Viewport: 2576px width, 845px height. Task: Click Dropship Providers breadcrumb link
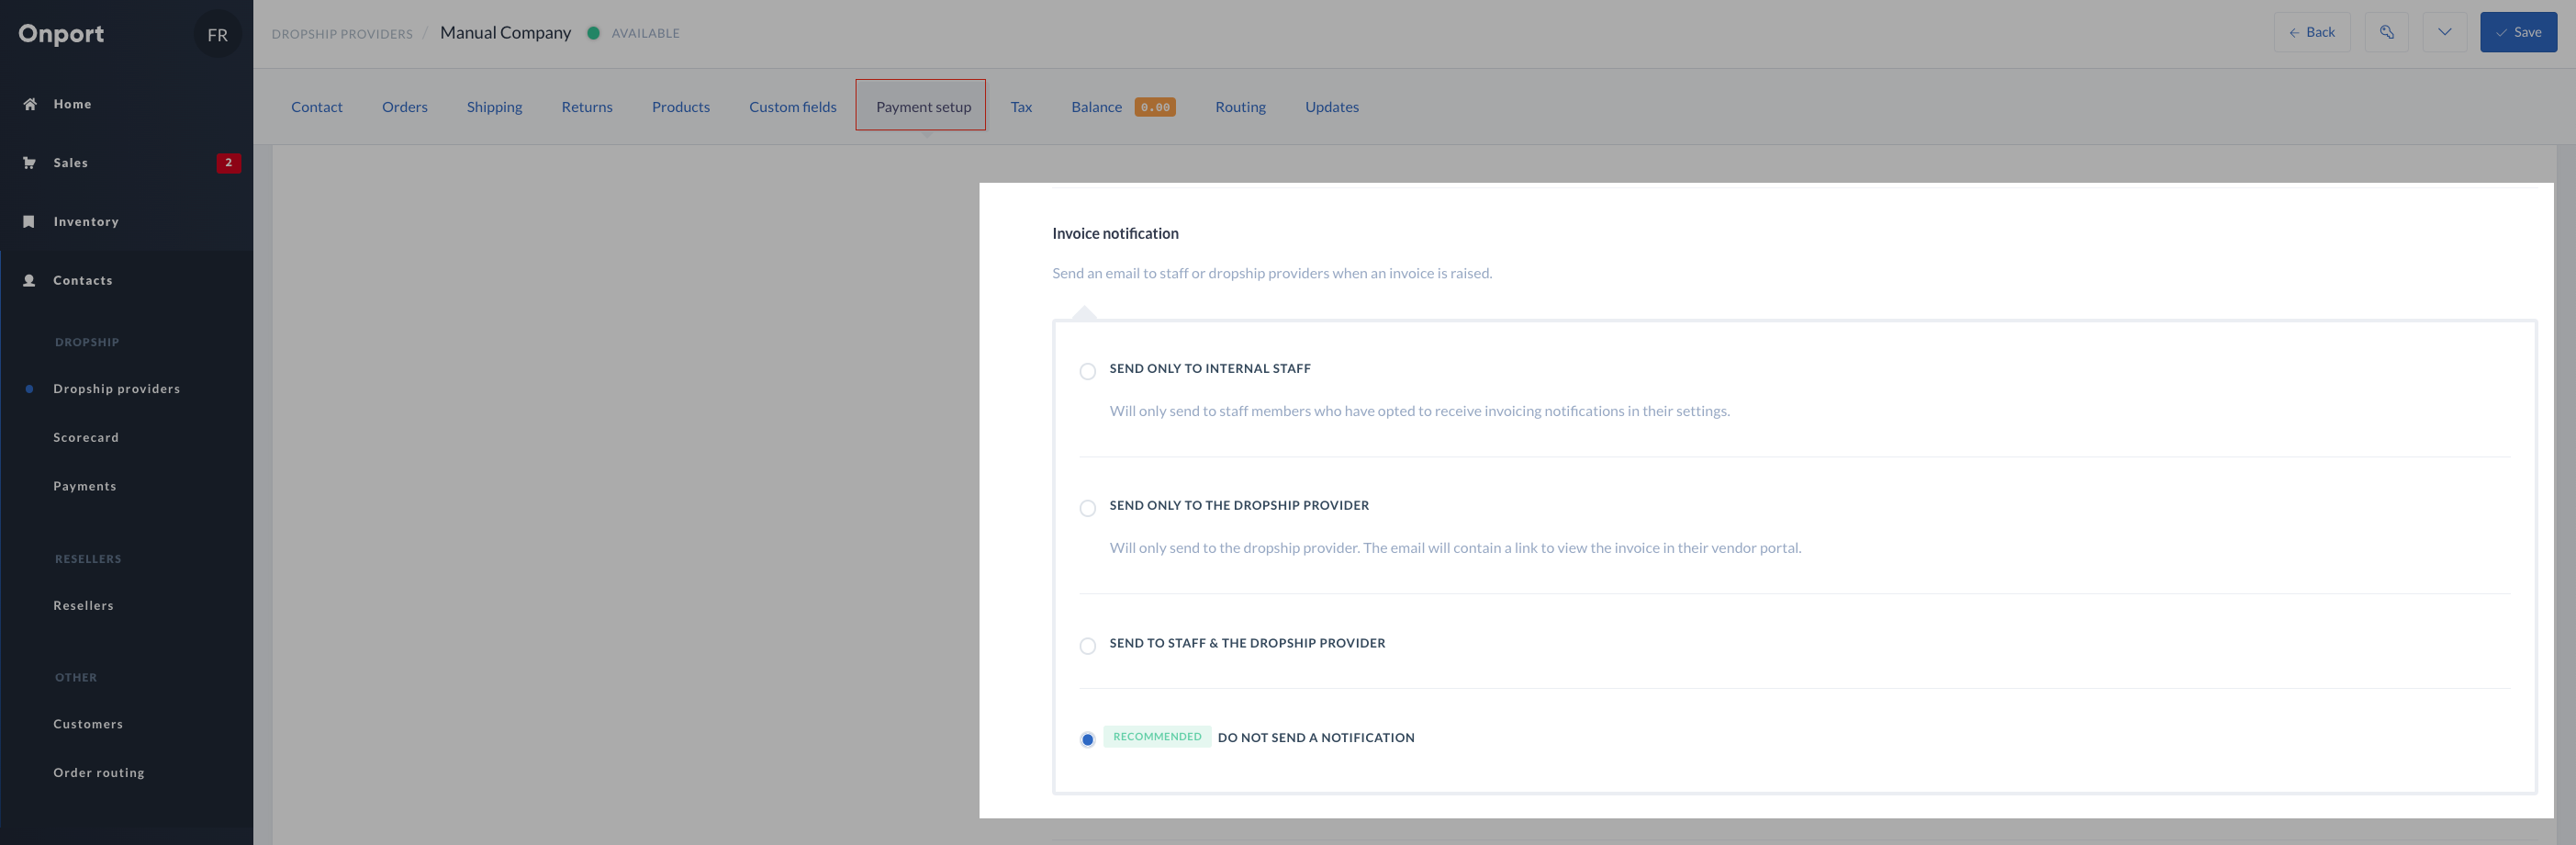pos(342,34)
